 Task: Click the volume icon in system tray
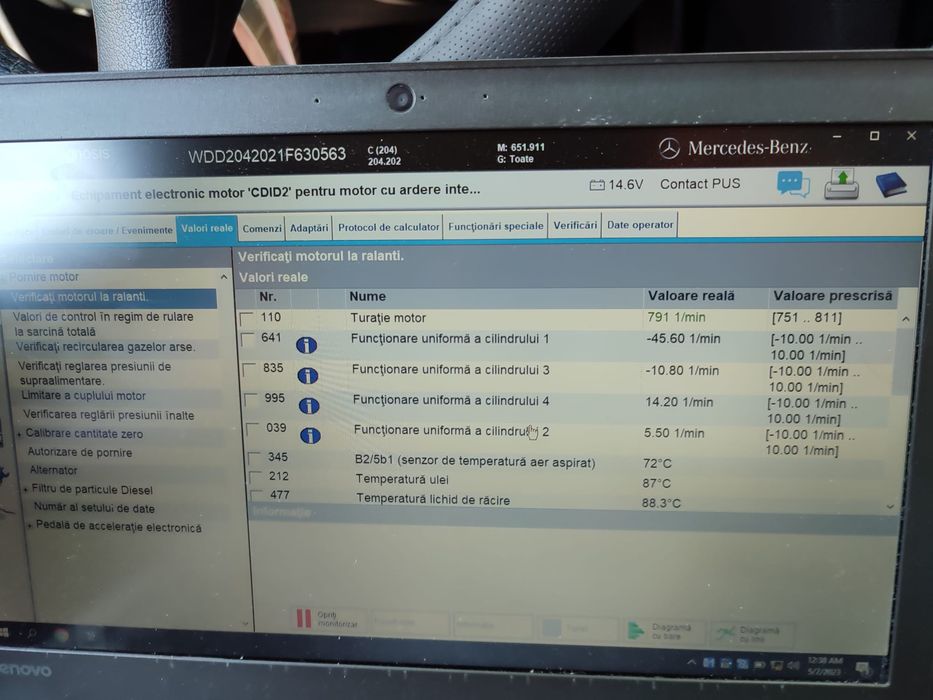[793, 665]
